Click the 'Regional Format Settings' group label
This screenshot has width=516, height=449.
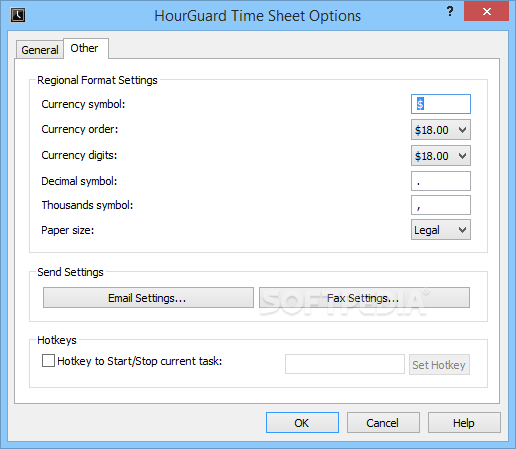point(97,80)
